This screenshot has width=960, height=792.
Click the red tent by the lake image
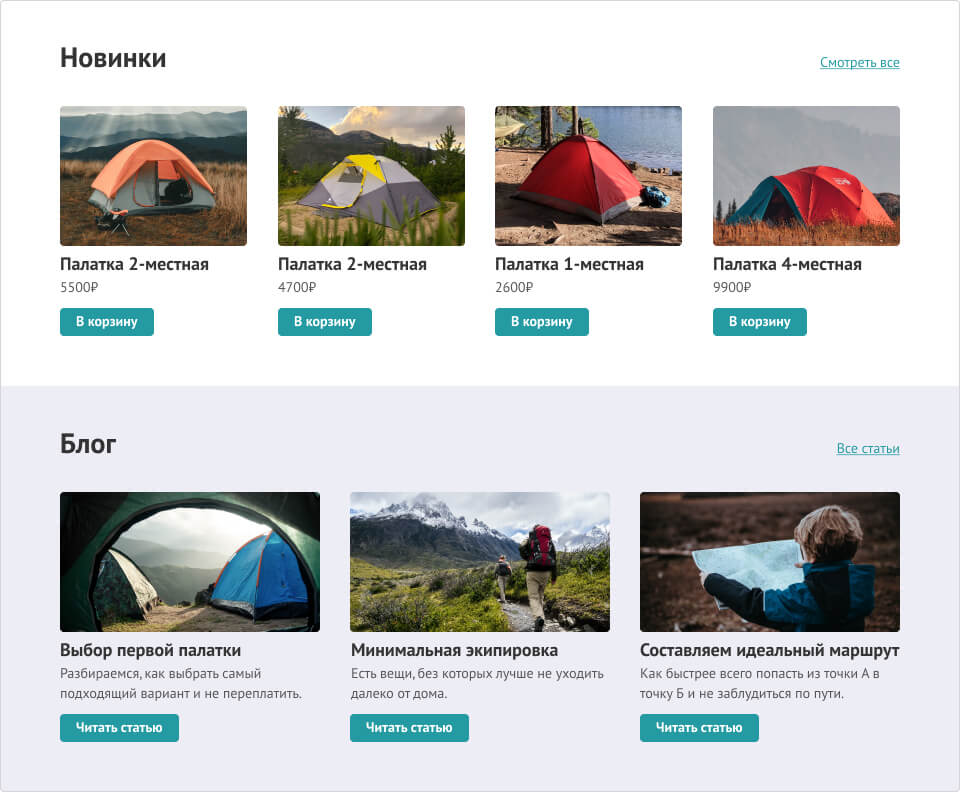pyautogui.click(x=588, y=176)
